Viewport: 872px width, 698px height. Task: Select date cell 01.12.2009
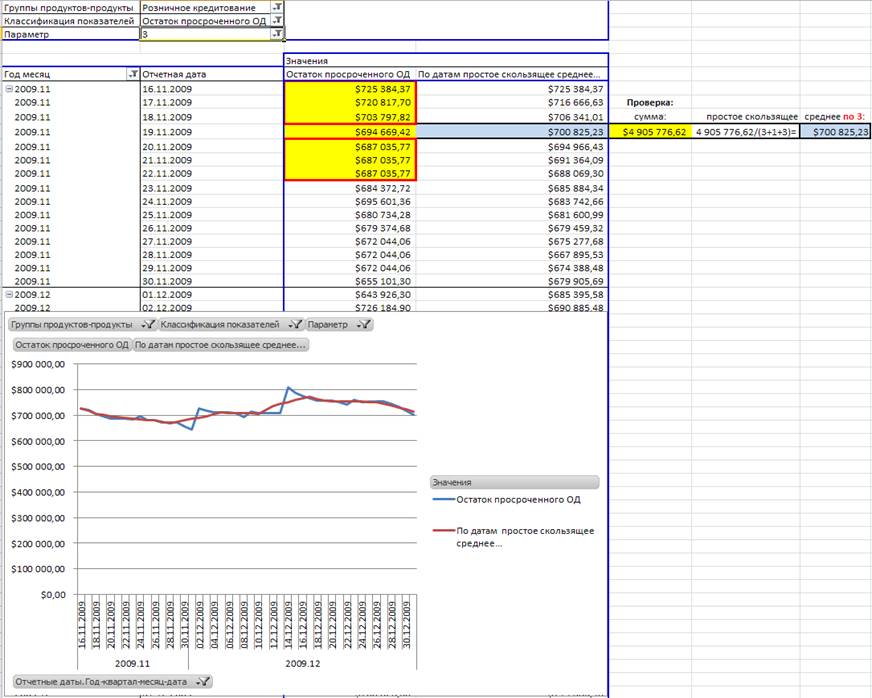click(x=211, y=295)
